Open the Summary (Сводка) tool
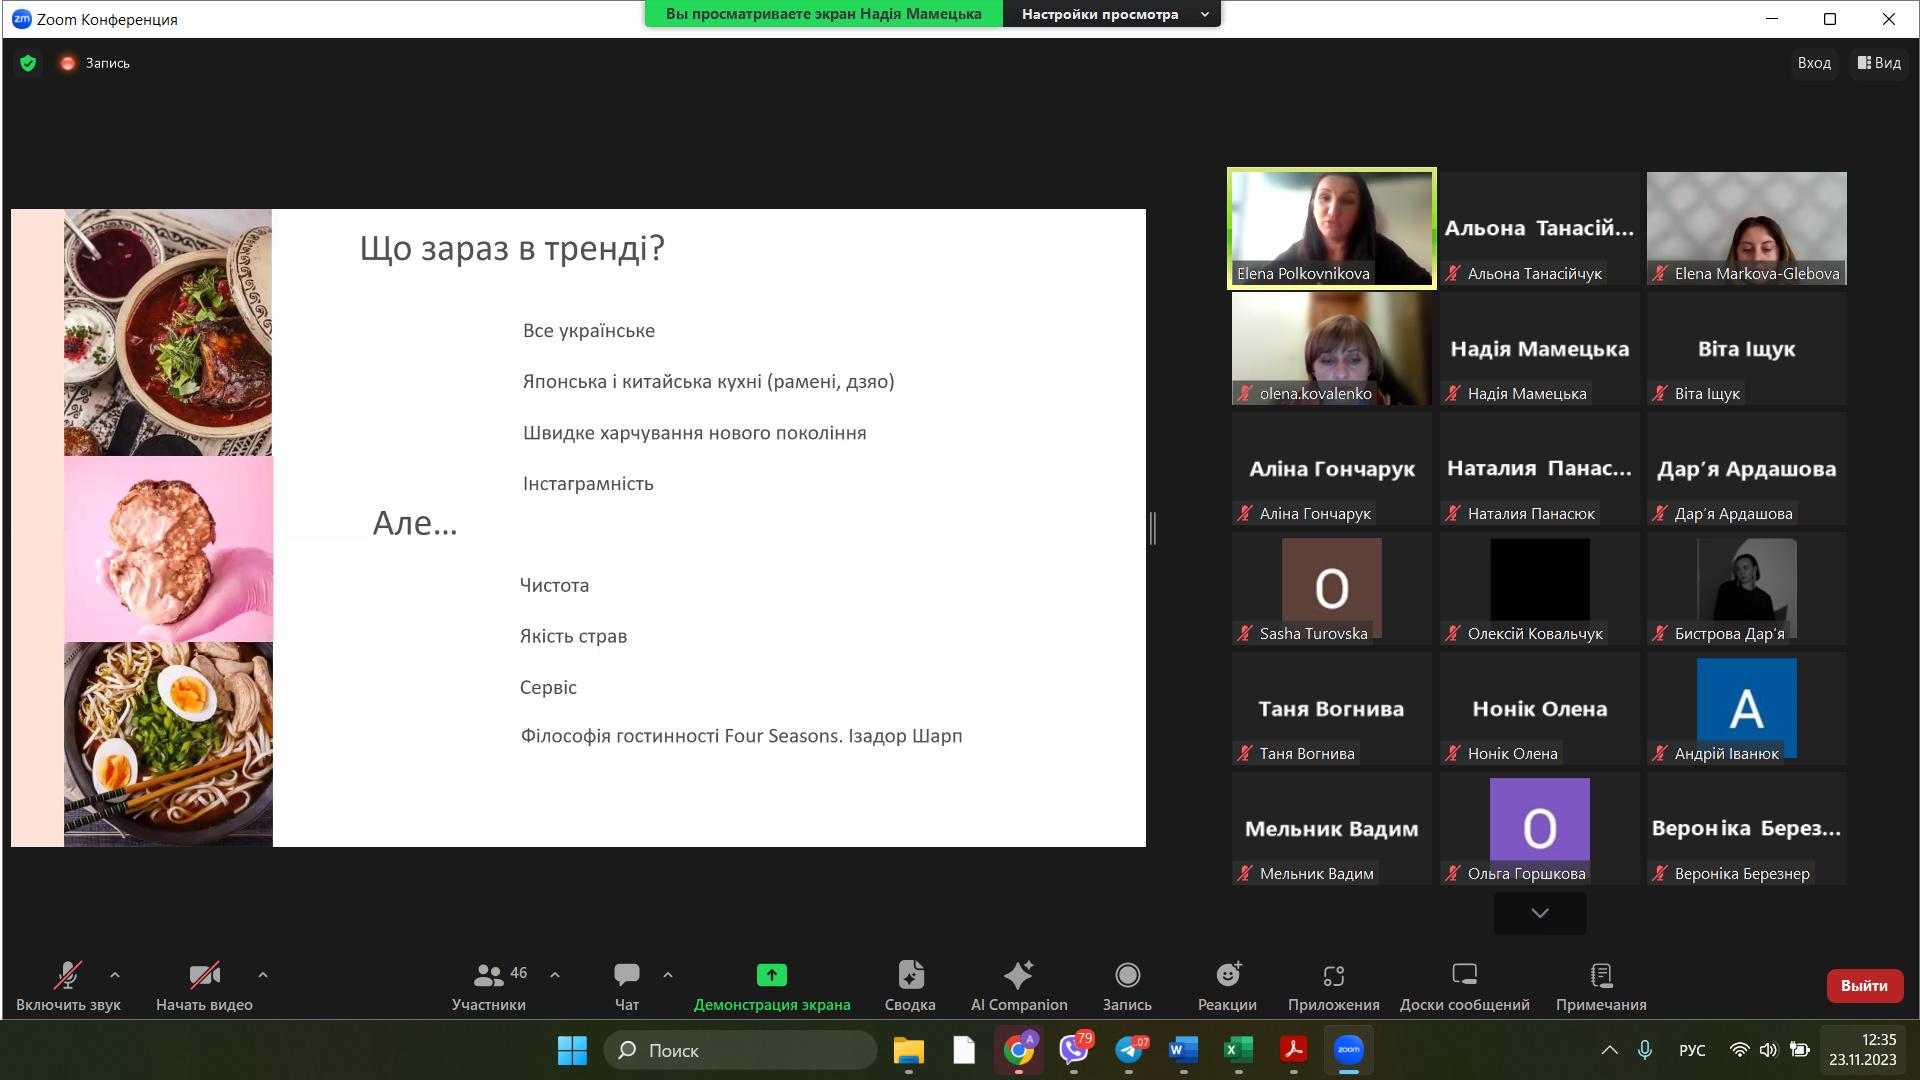1920x1080 pixels. click(910, 985)
